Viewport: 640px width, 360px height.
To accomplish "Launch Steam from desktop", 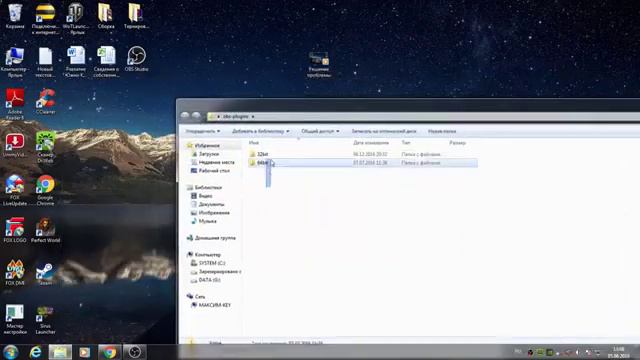I will [45, 272].
